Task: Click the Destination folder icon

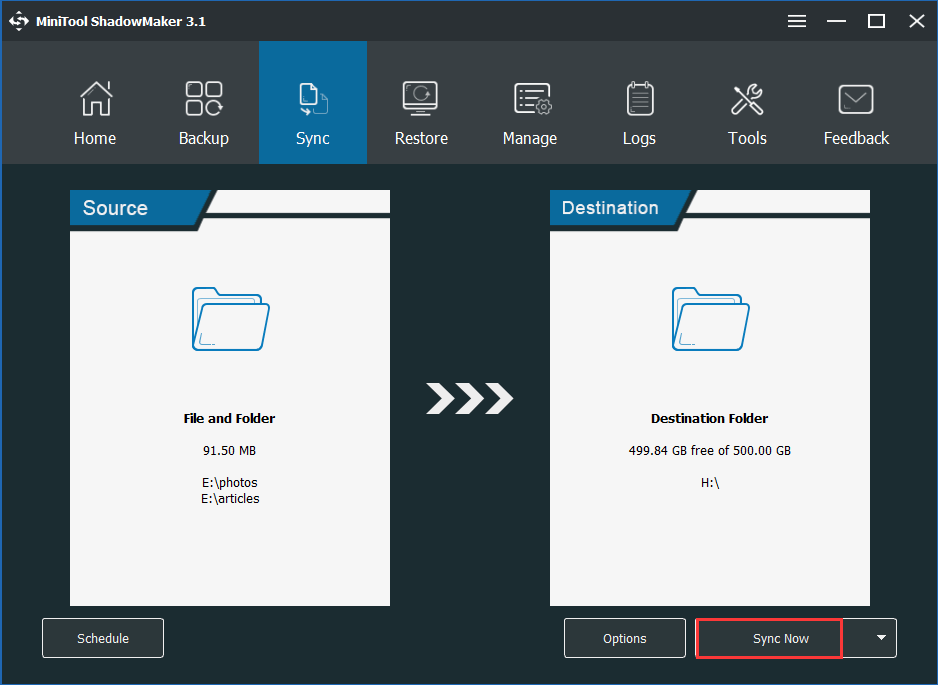Action: click(710, 319)
